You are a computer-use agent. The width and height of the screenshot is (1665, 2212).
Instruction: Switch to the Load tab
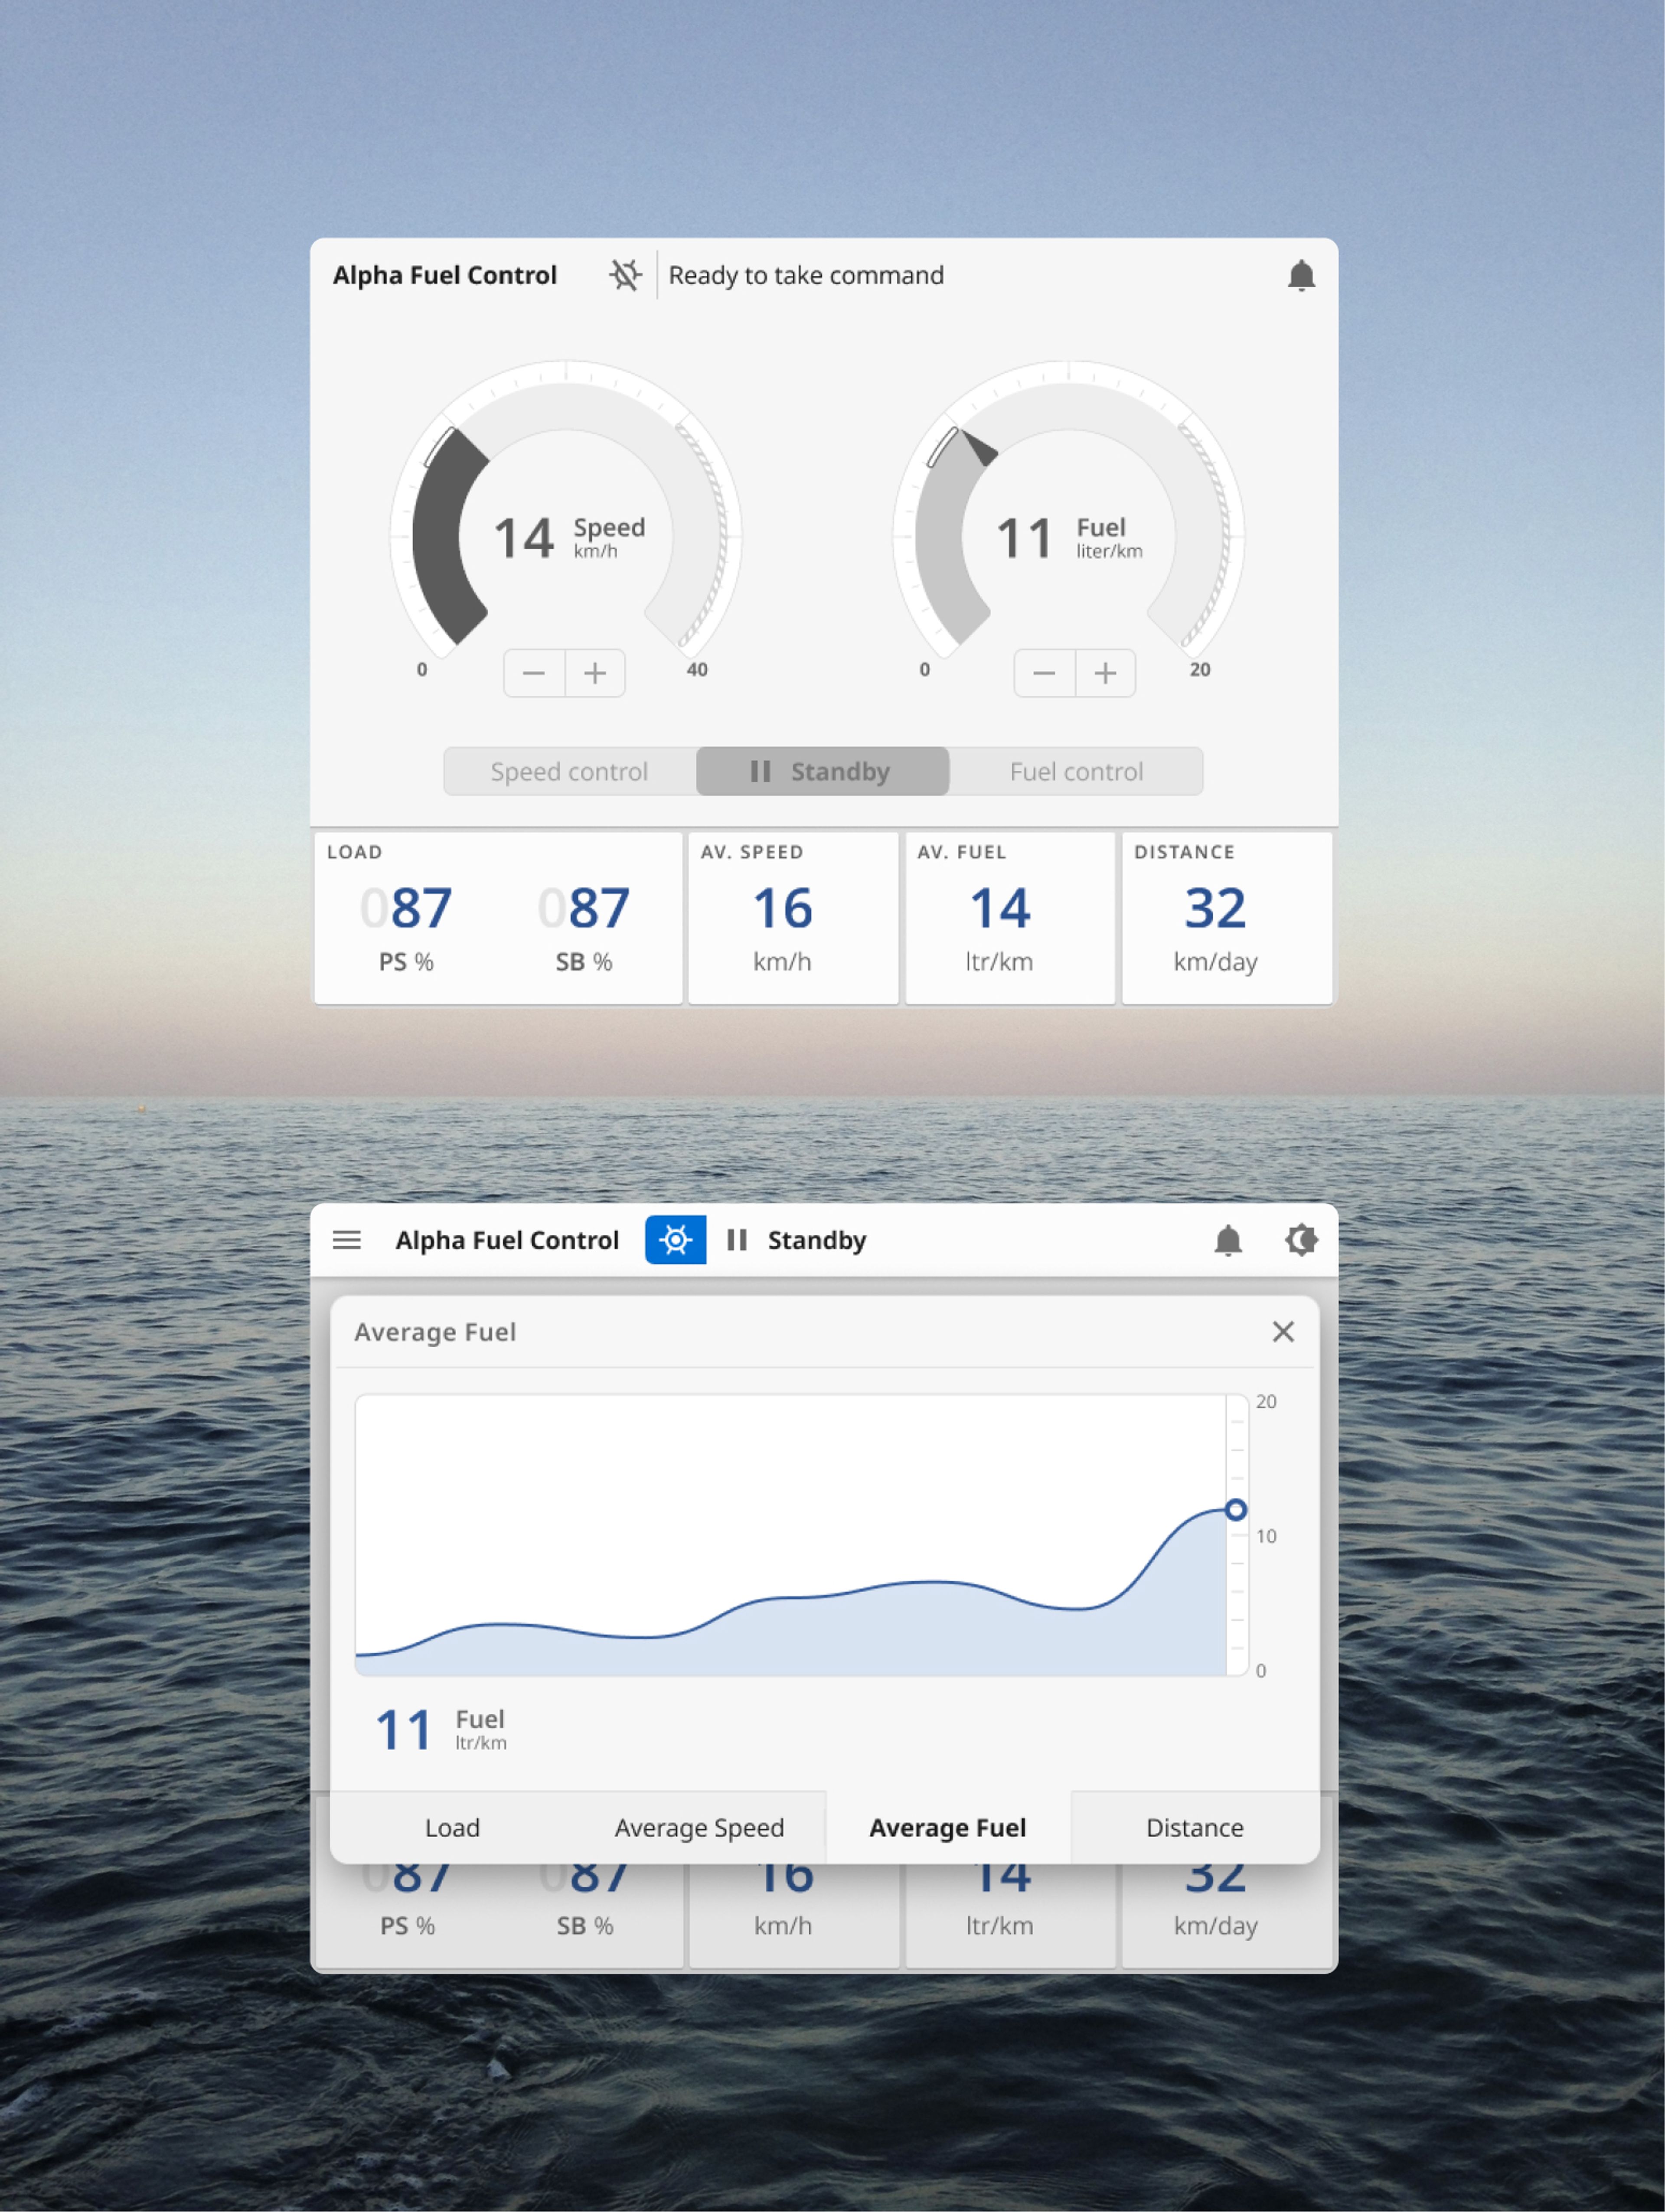click(x=452, y=1827)
